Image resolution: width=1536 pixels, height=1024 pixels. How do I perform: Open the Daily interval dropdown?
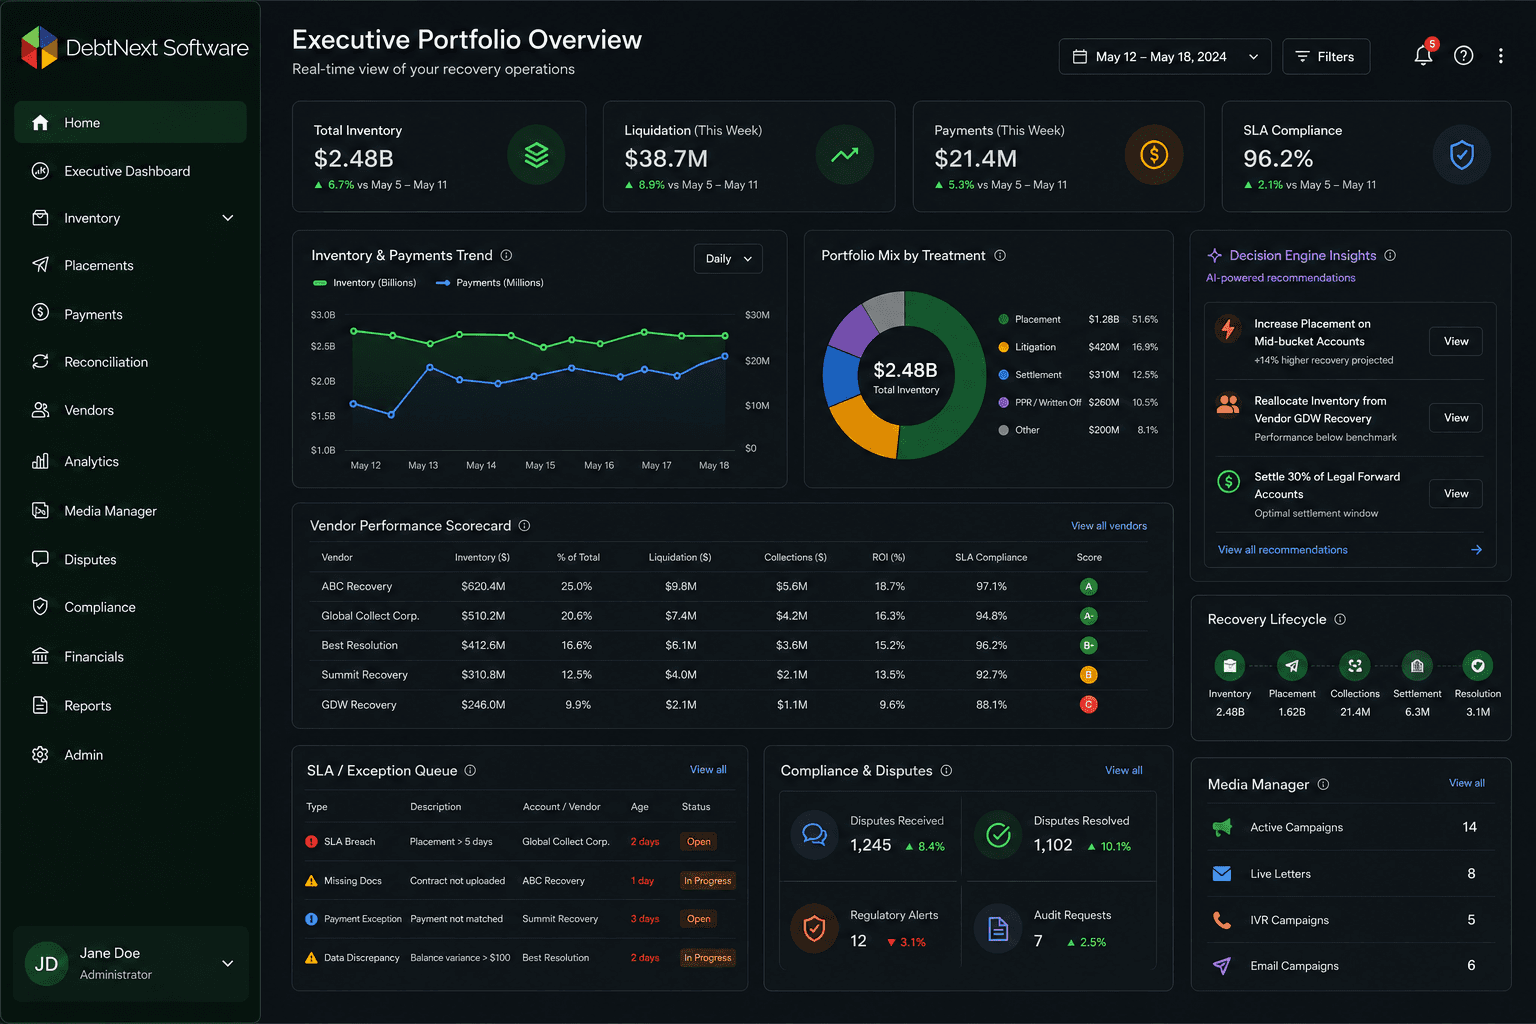coord(728,258)
